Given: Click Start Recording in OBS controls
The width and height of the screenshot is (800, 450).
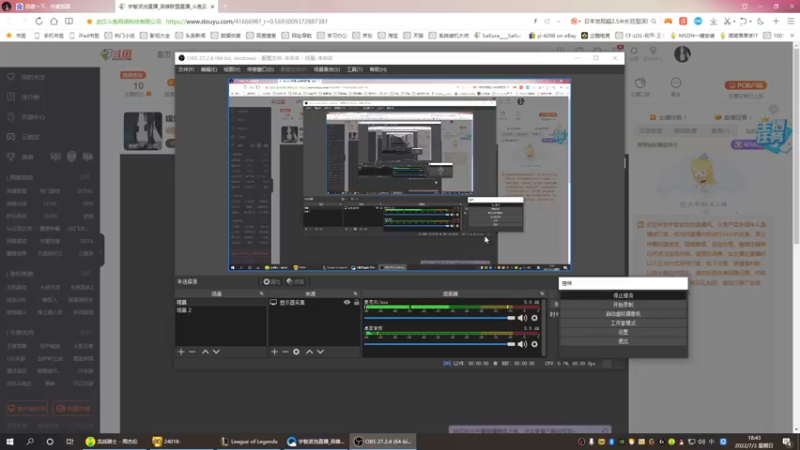Looking at the screenshot, I should [623, 305].
